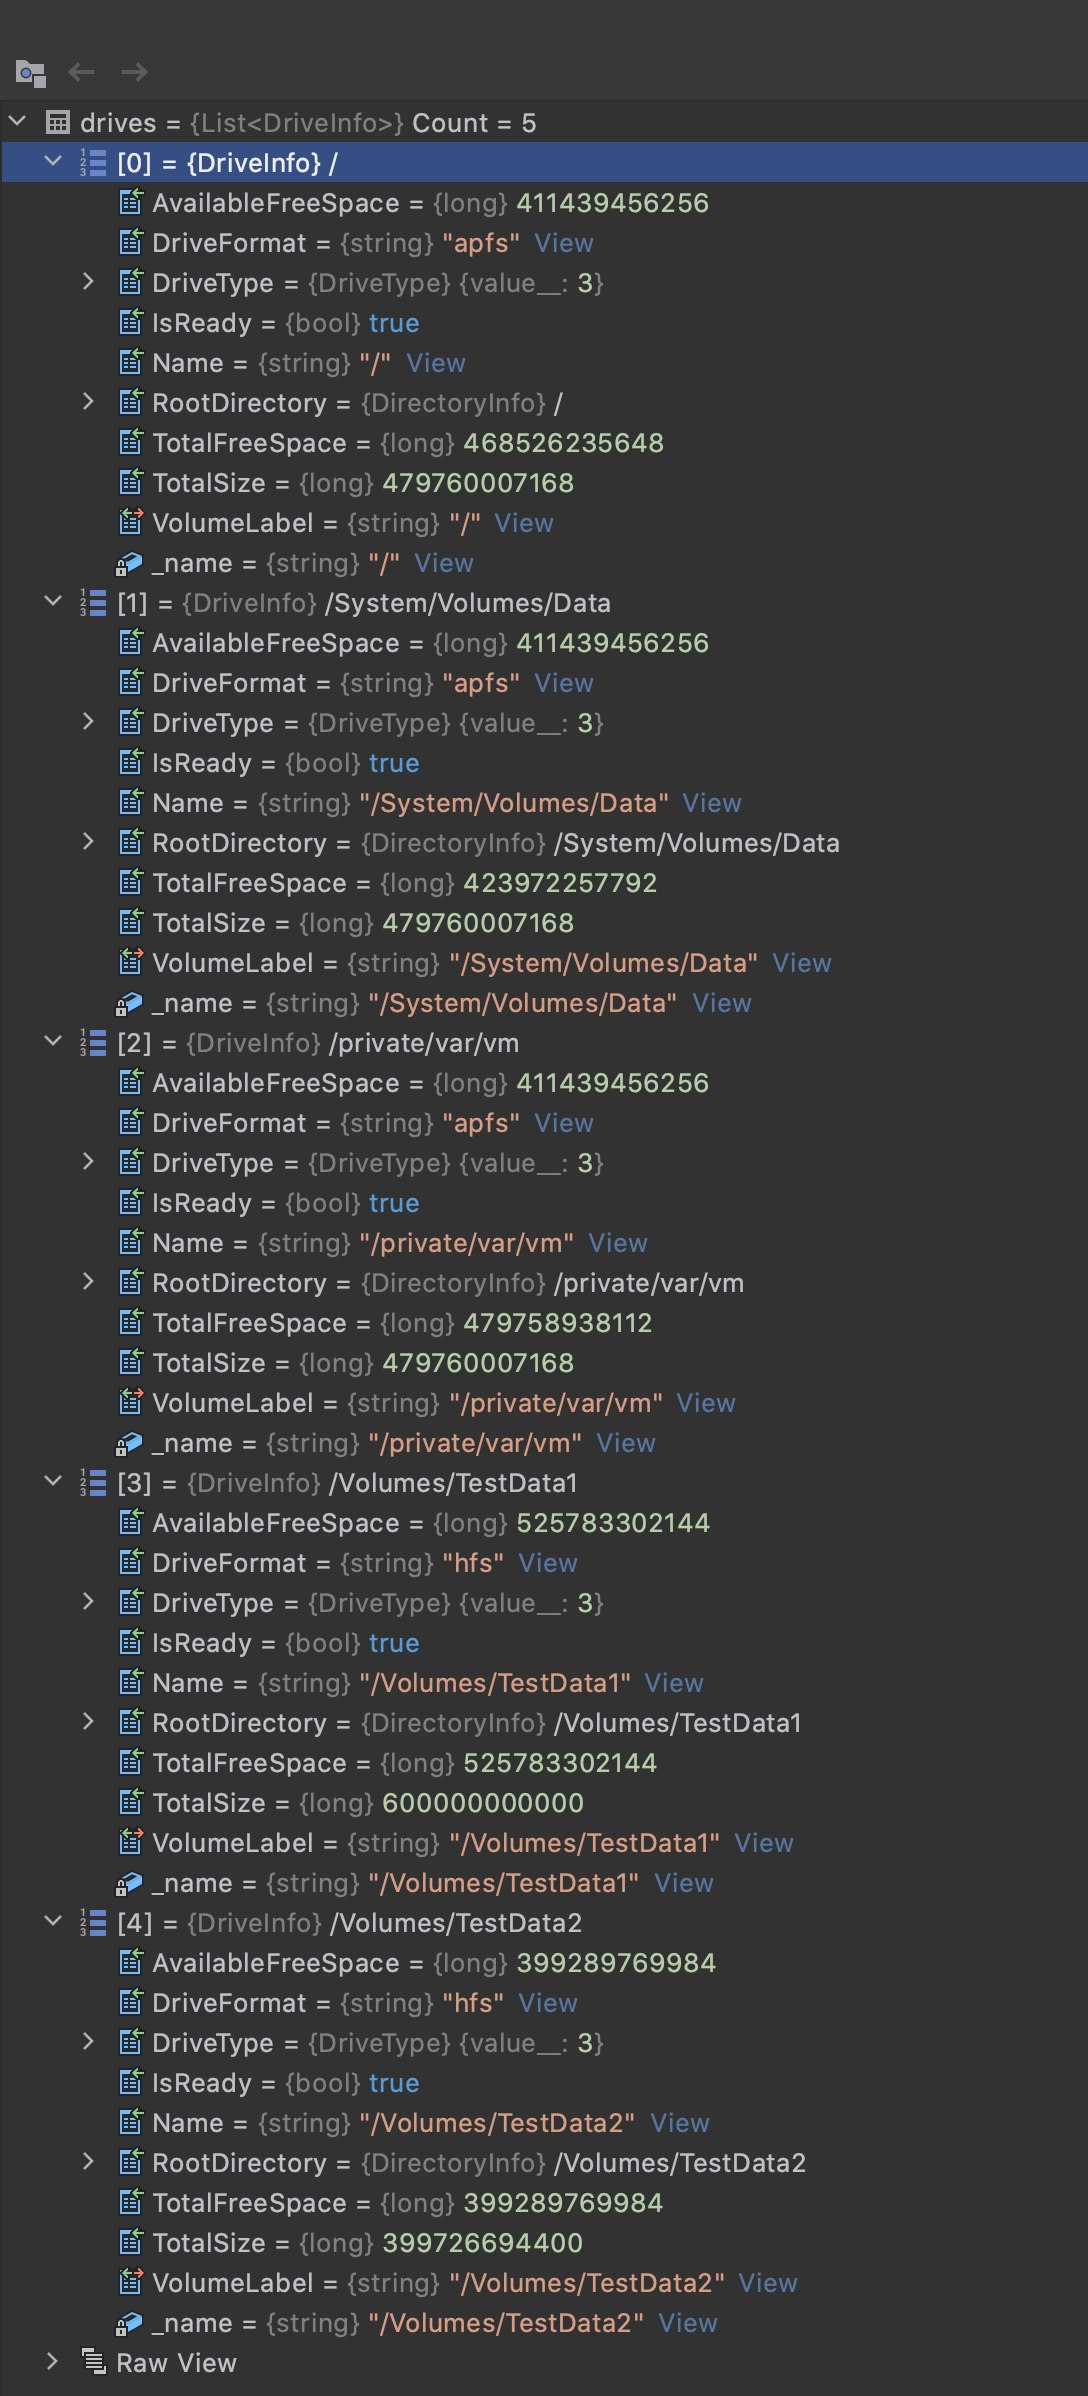Expand the Raw View node
The image size is (1088, 2396).
click(53, 2362)
